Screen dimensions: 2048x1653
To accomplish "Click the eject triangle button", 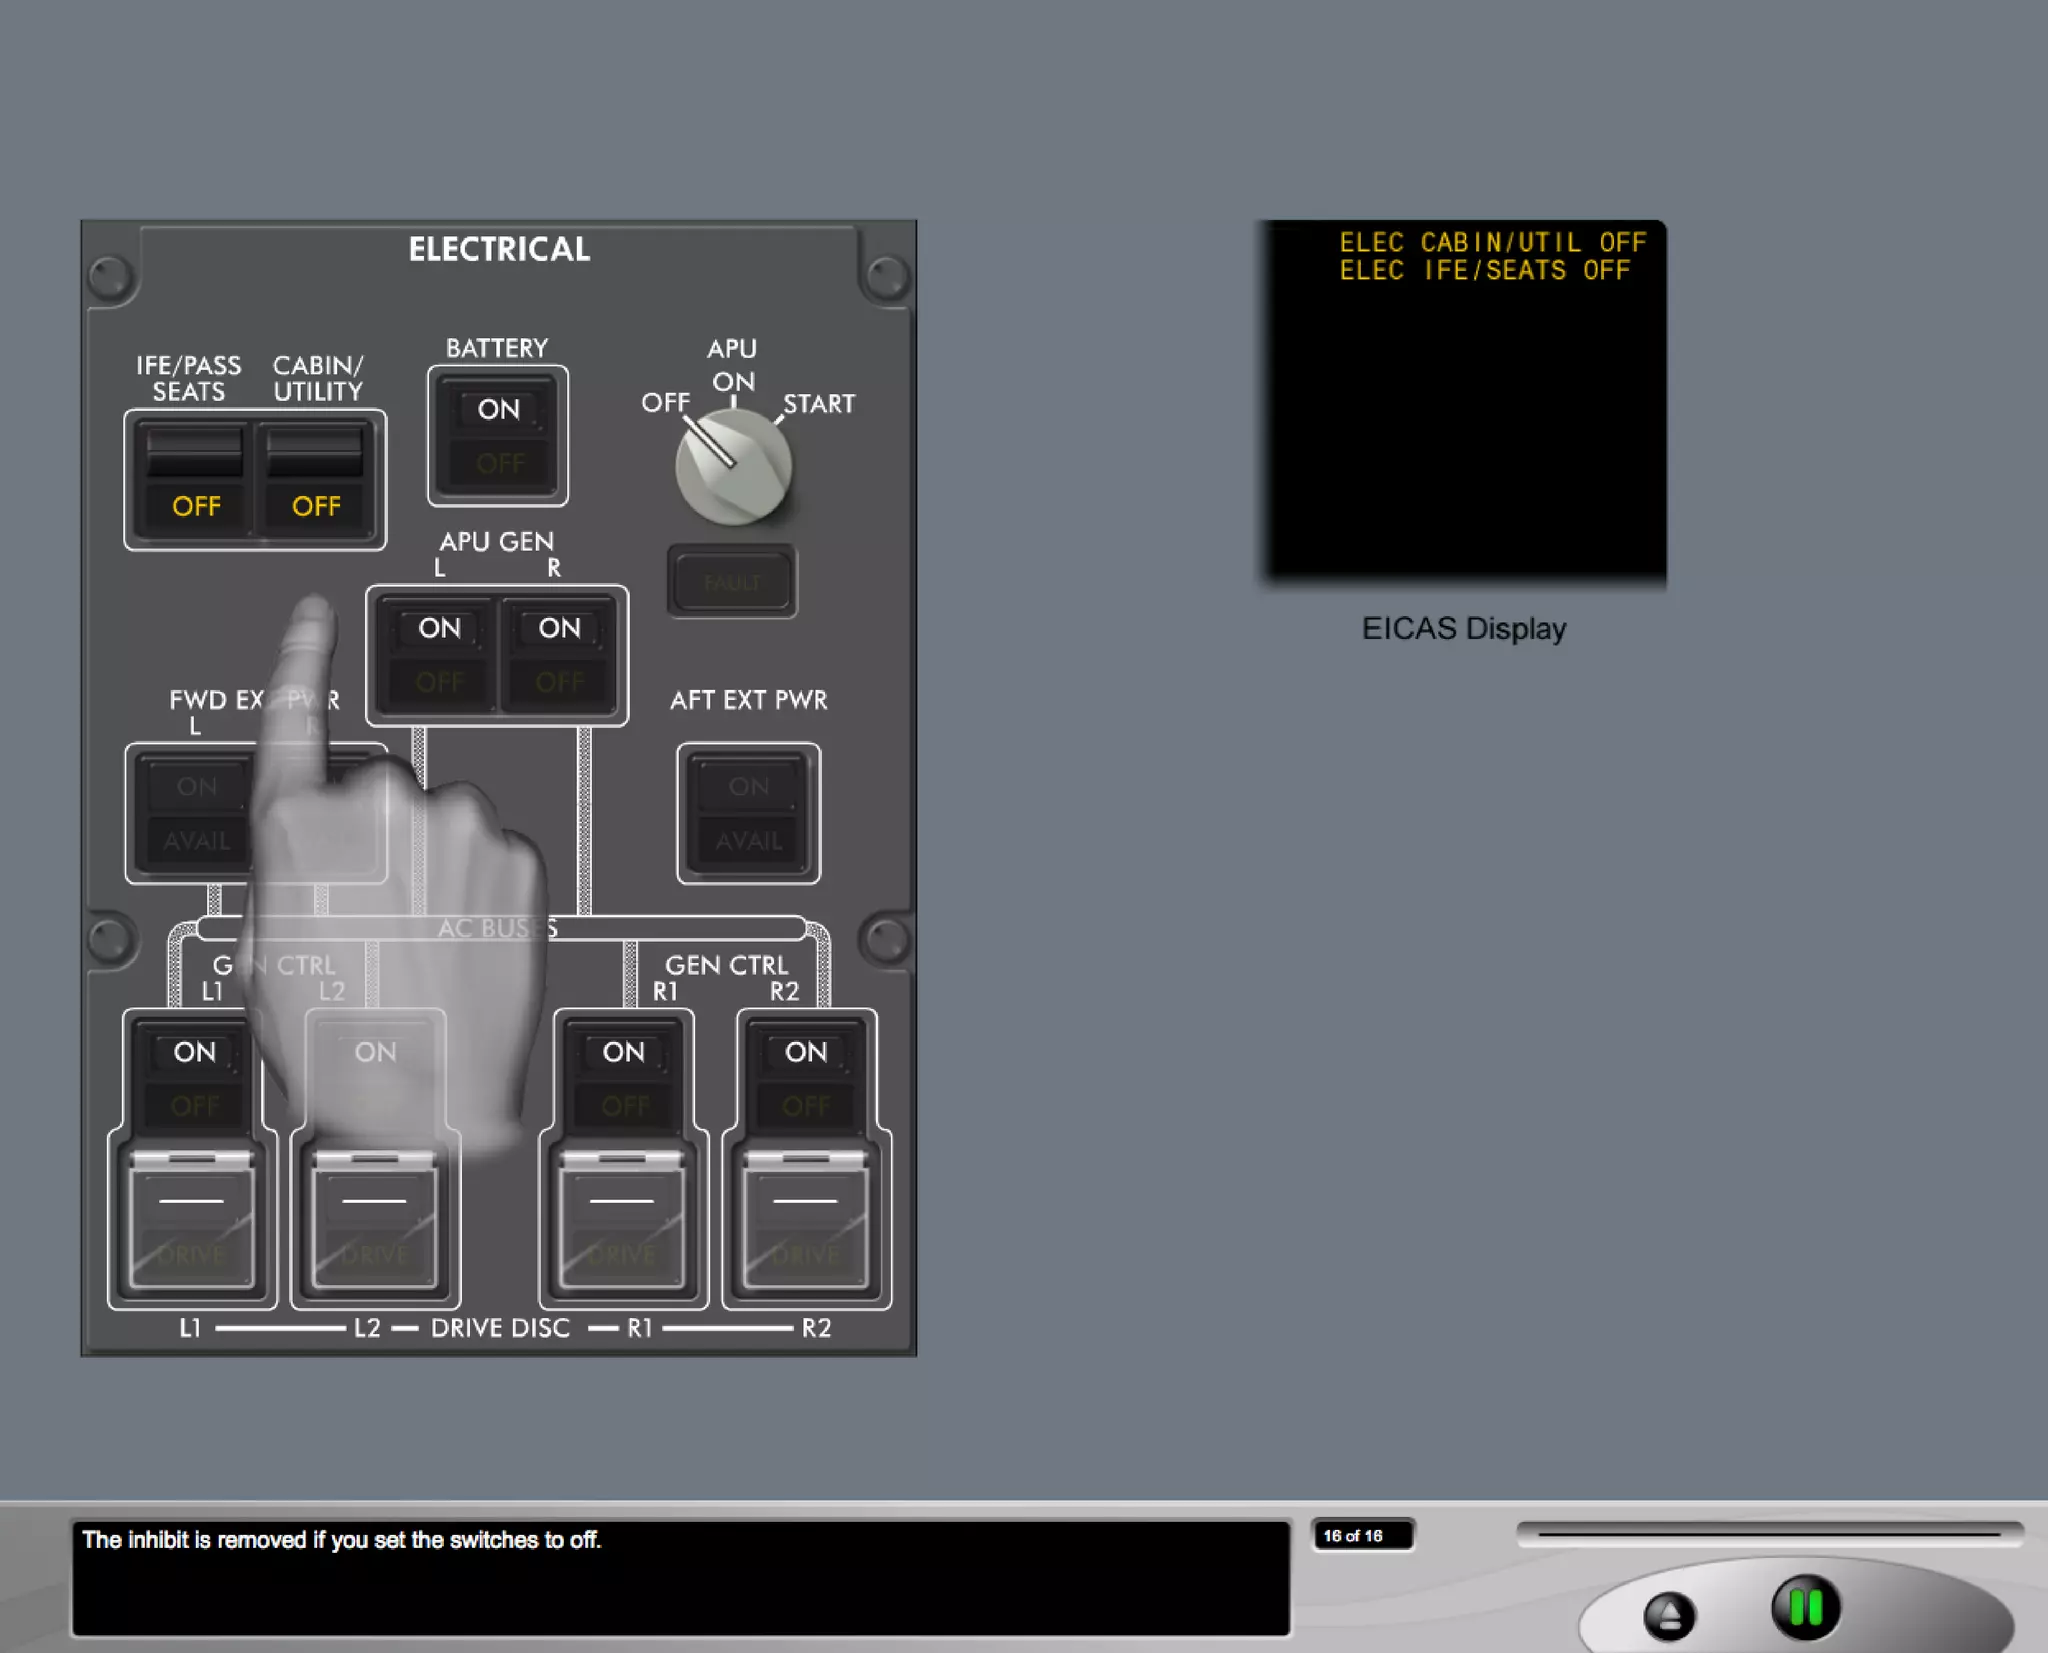I will tap(1669, 1616).
